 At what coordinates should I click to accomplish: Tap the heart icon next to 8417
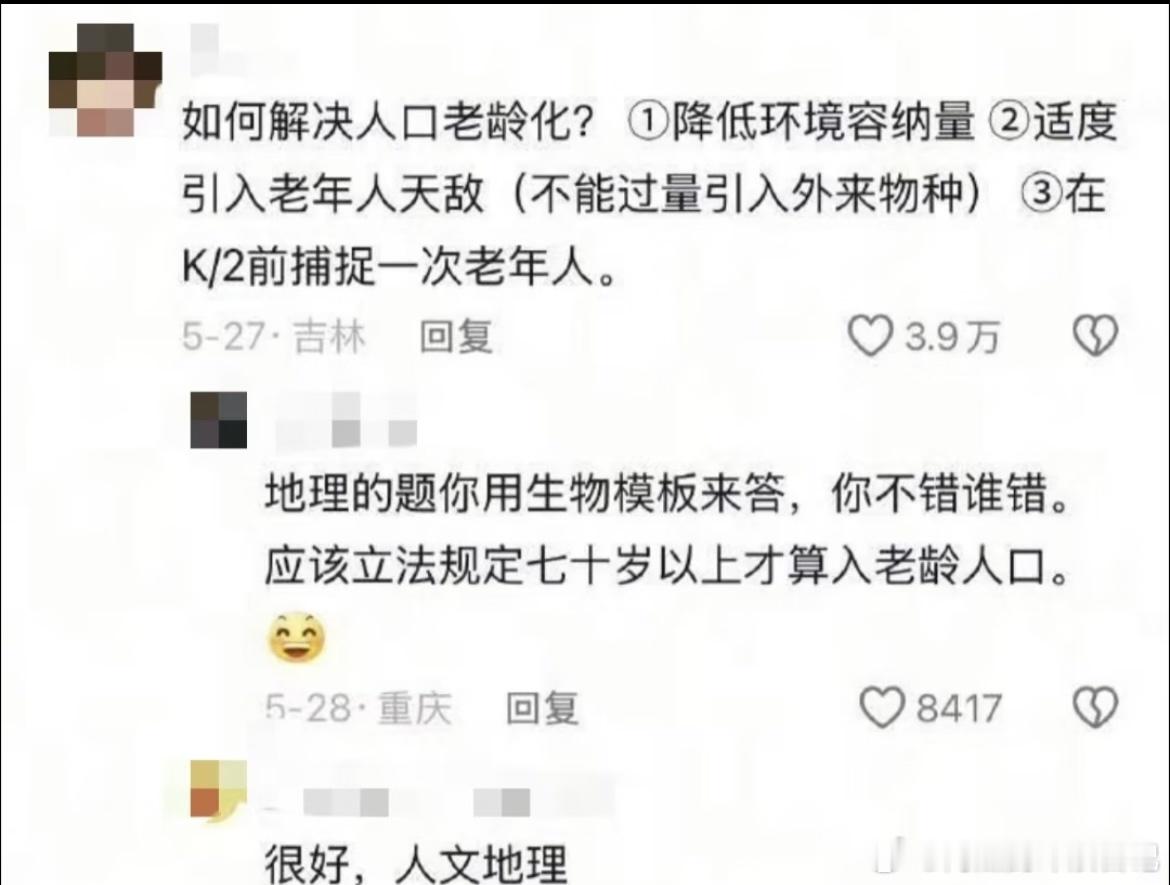(882, 707)
